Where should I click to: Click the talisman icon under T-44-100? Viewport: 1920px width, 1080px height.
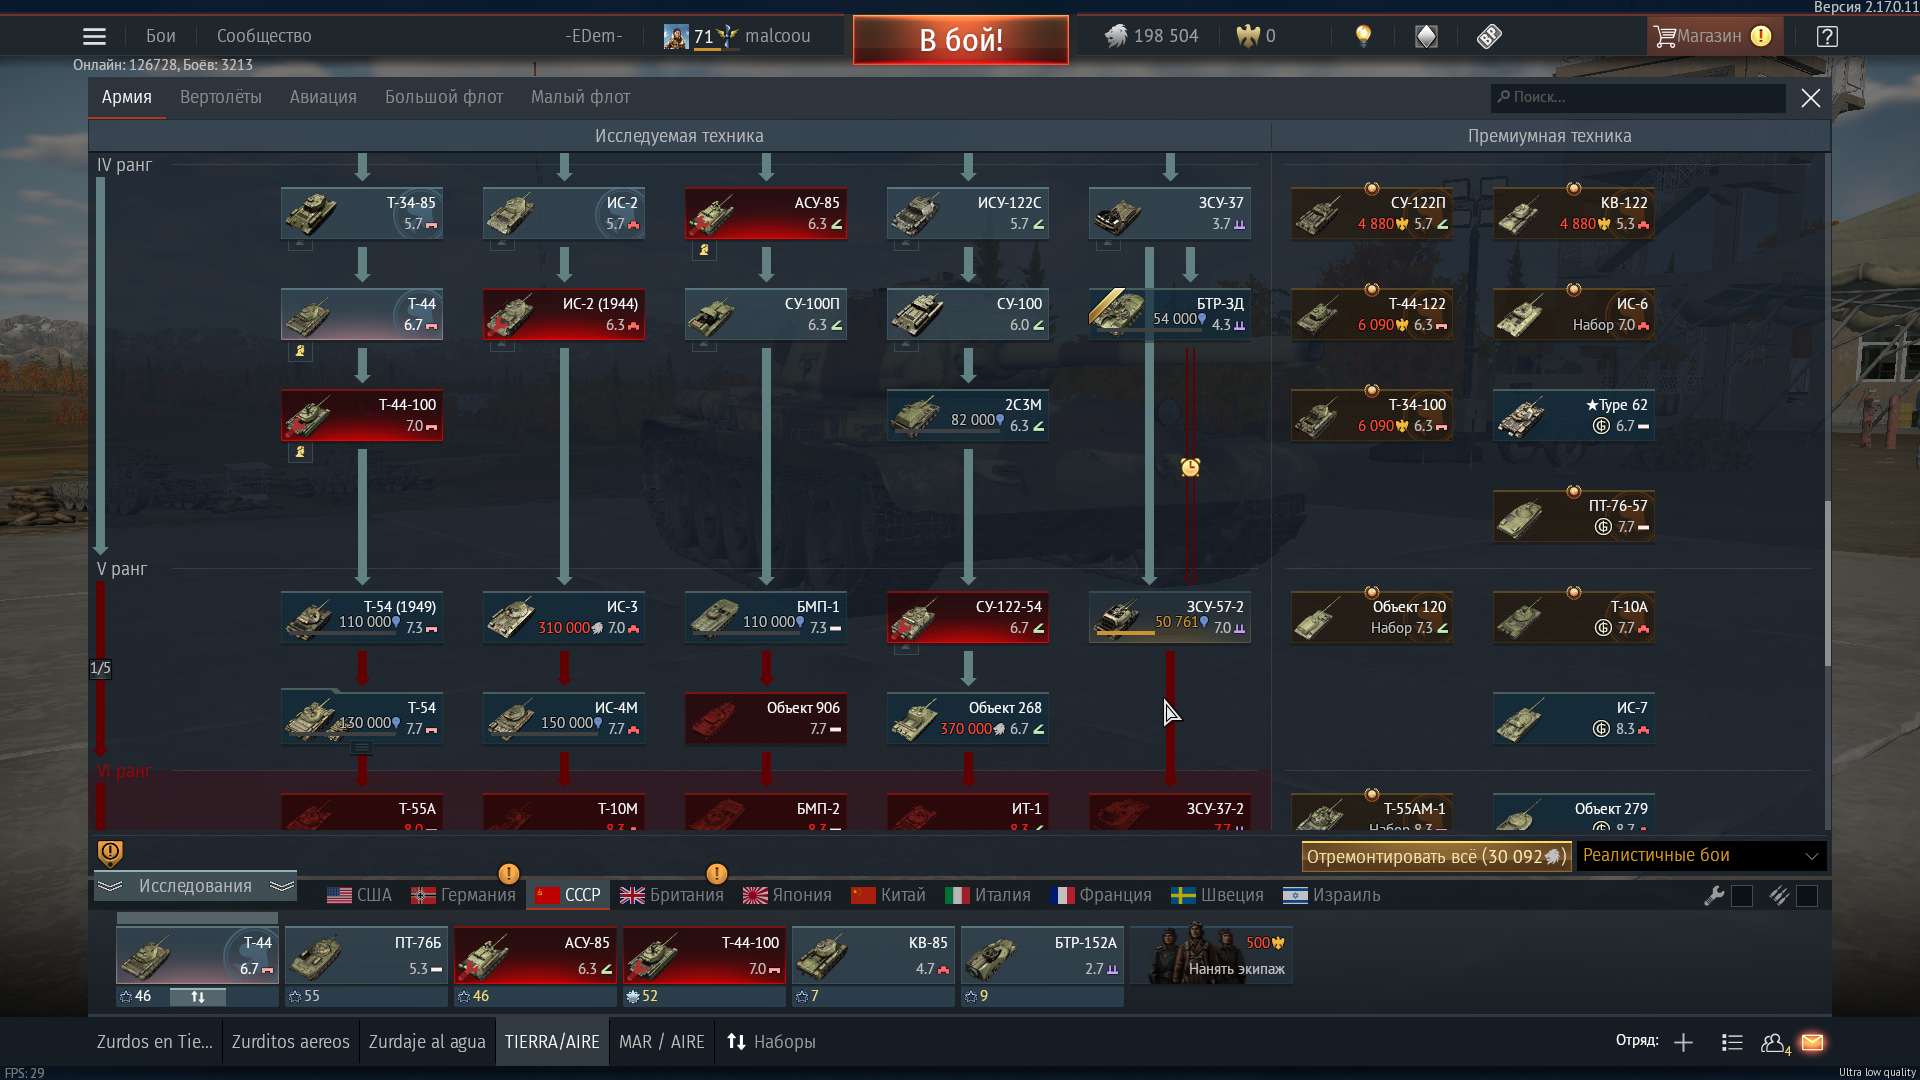coord(300,452)
